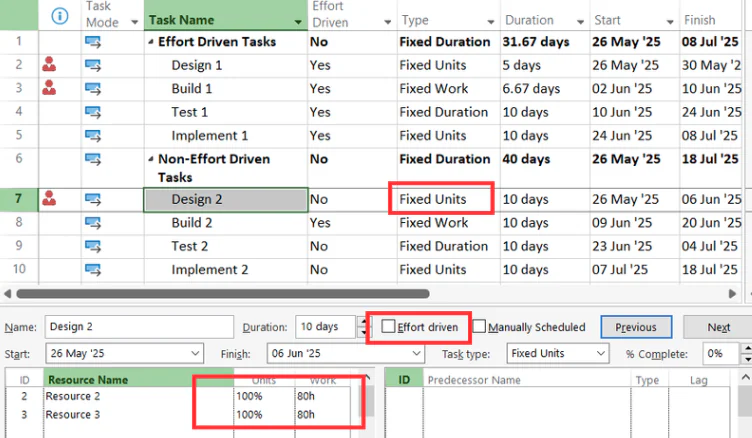Click right arrow of horizontal scrollbar
752x438 pixels.
[732, 293]
